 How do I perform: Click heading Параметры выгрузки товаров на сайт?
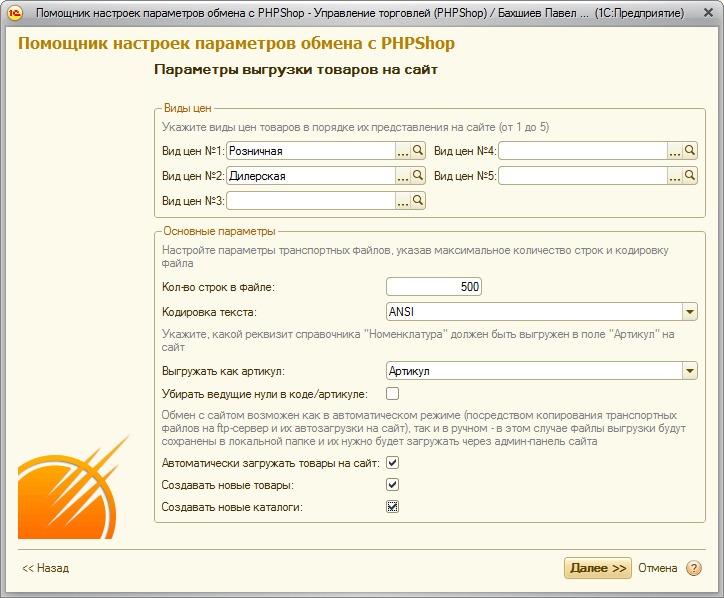point(296,70)
